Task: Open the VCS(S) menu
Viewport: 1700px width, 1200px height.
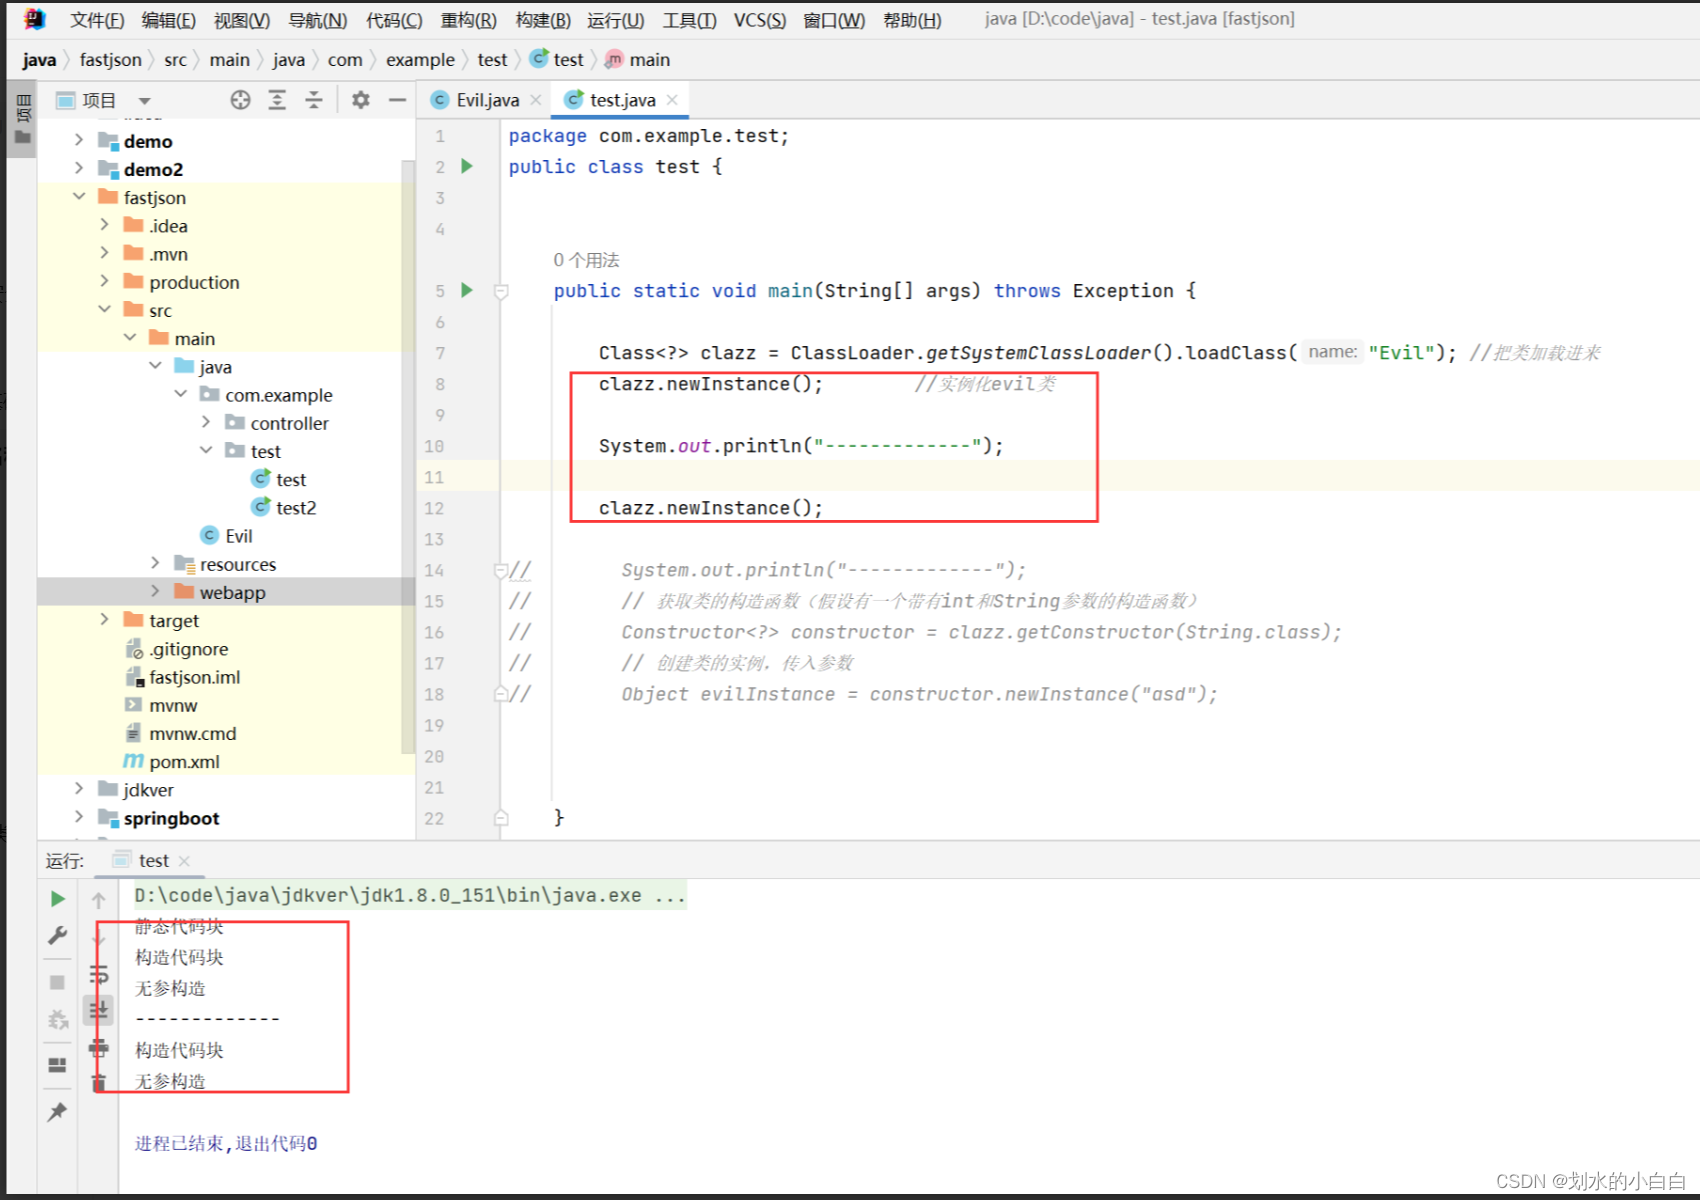Action: click(759, 20)
